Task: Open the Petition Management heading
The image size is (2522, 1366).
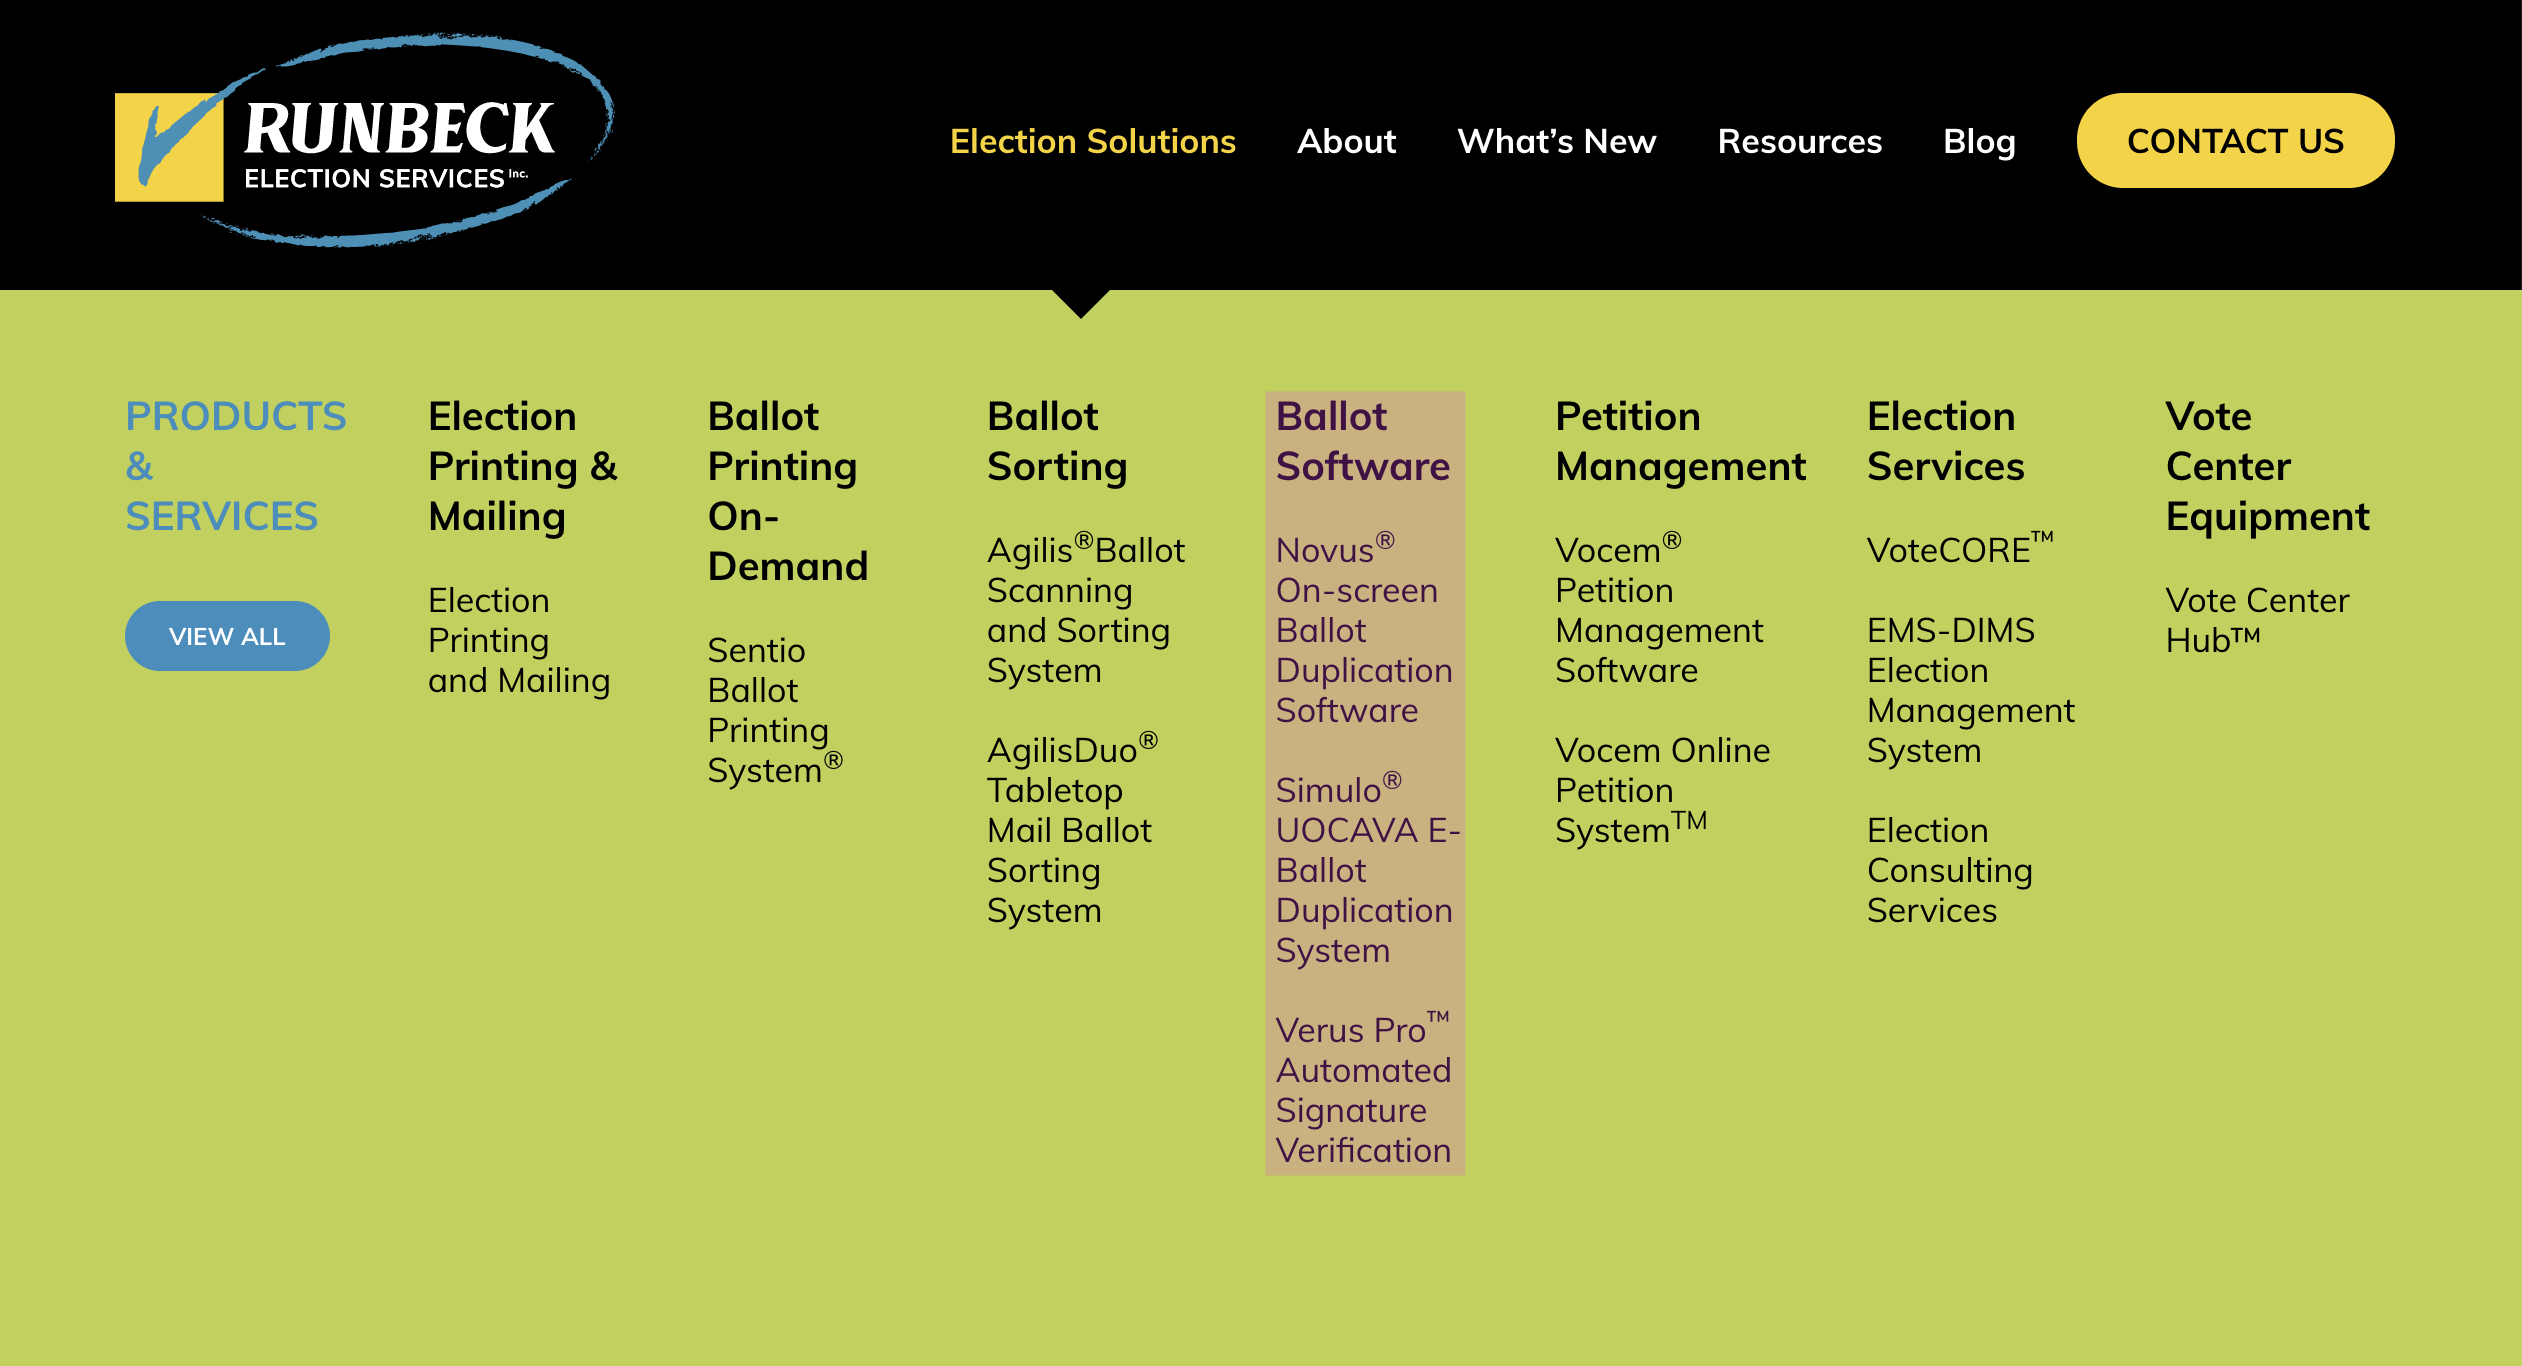Action: pos(1681,441)
